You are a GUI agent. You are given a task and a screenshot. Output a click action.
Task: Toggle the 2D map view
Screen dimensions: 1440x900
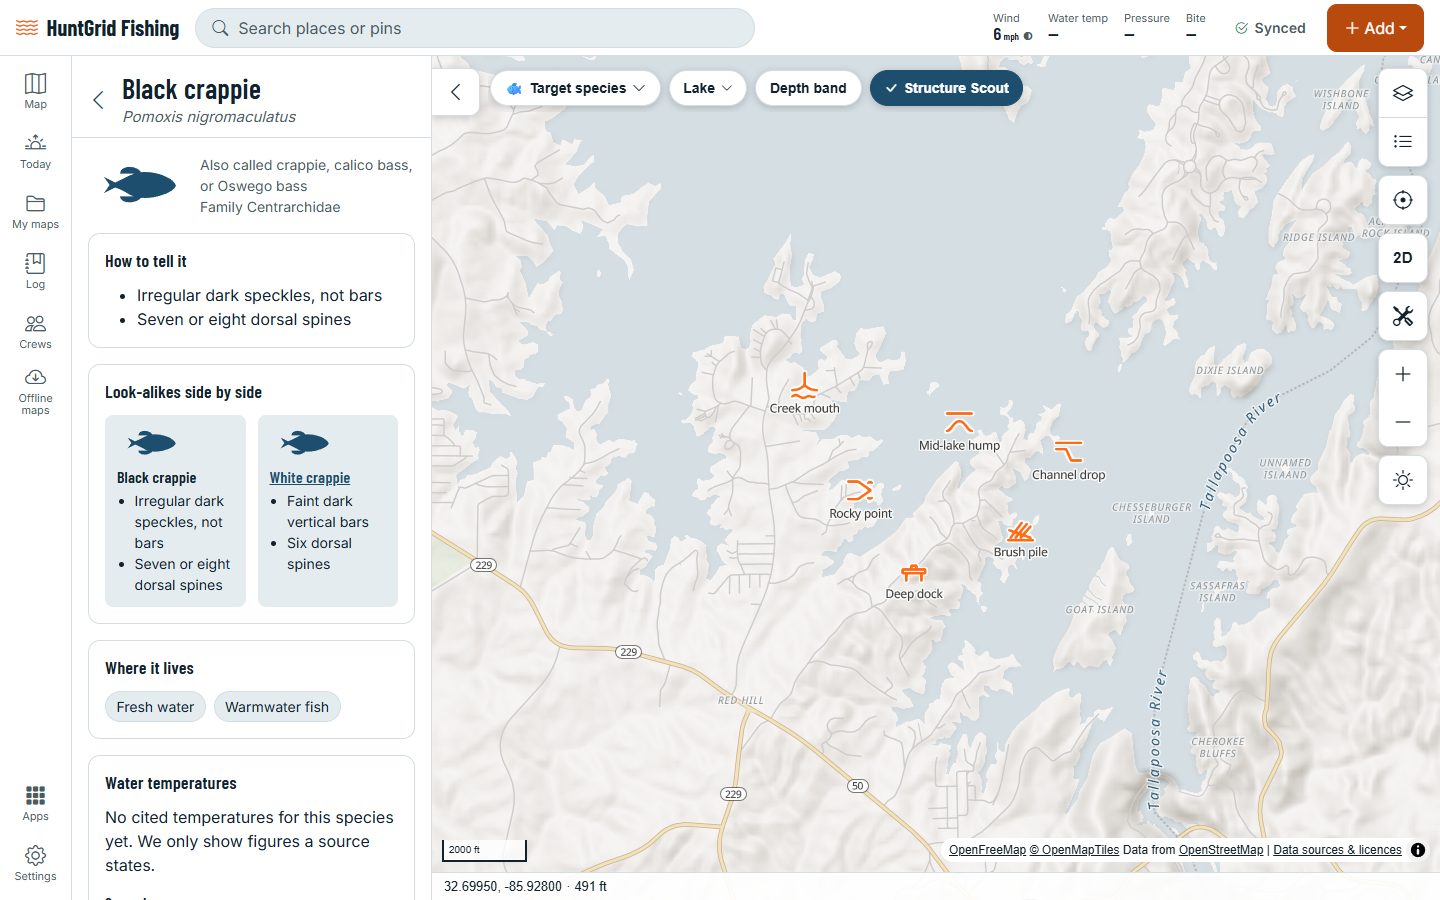pyautogui.click(x=1403, y=258)
